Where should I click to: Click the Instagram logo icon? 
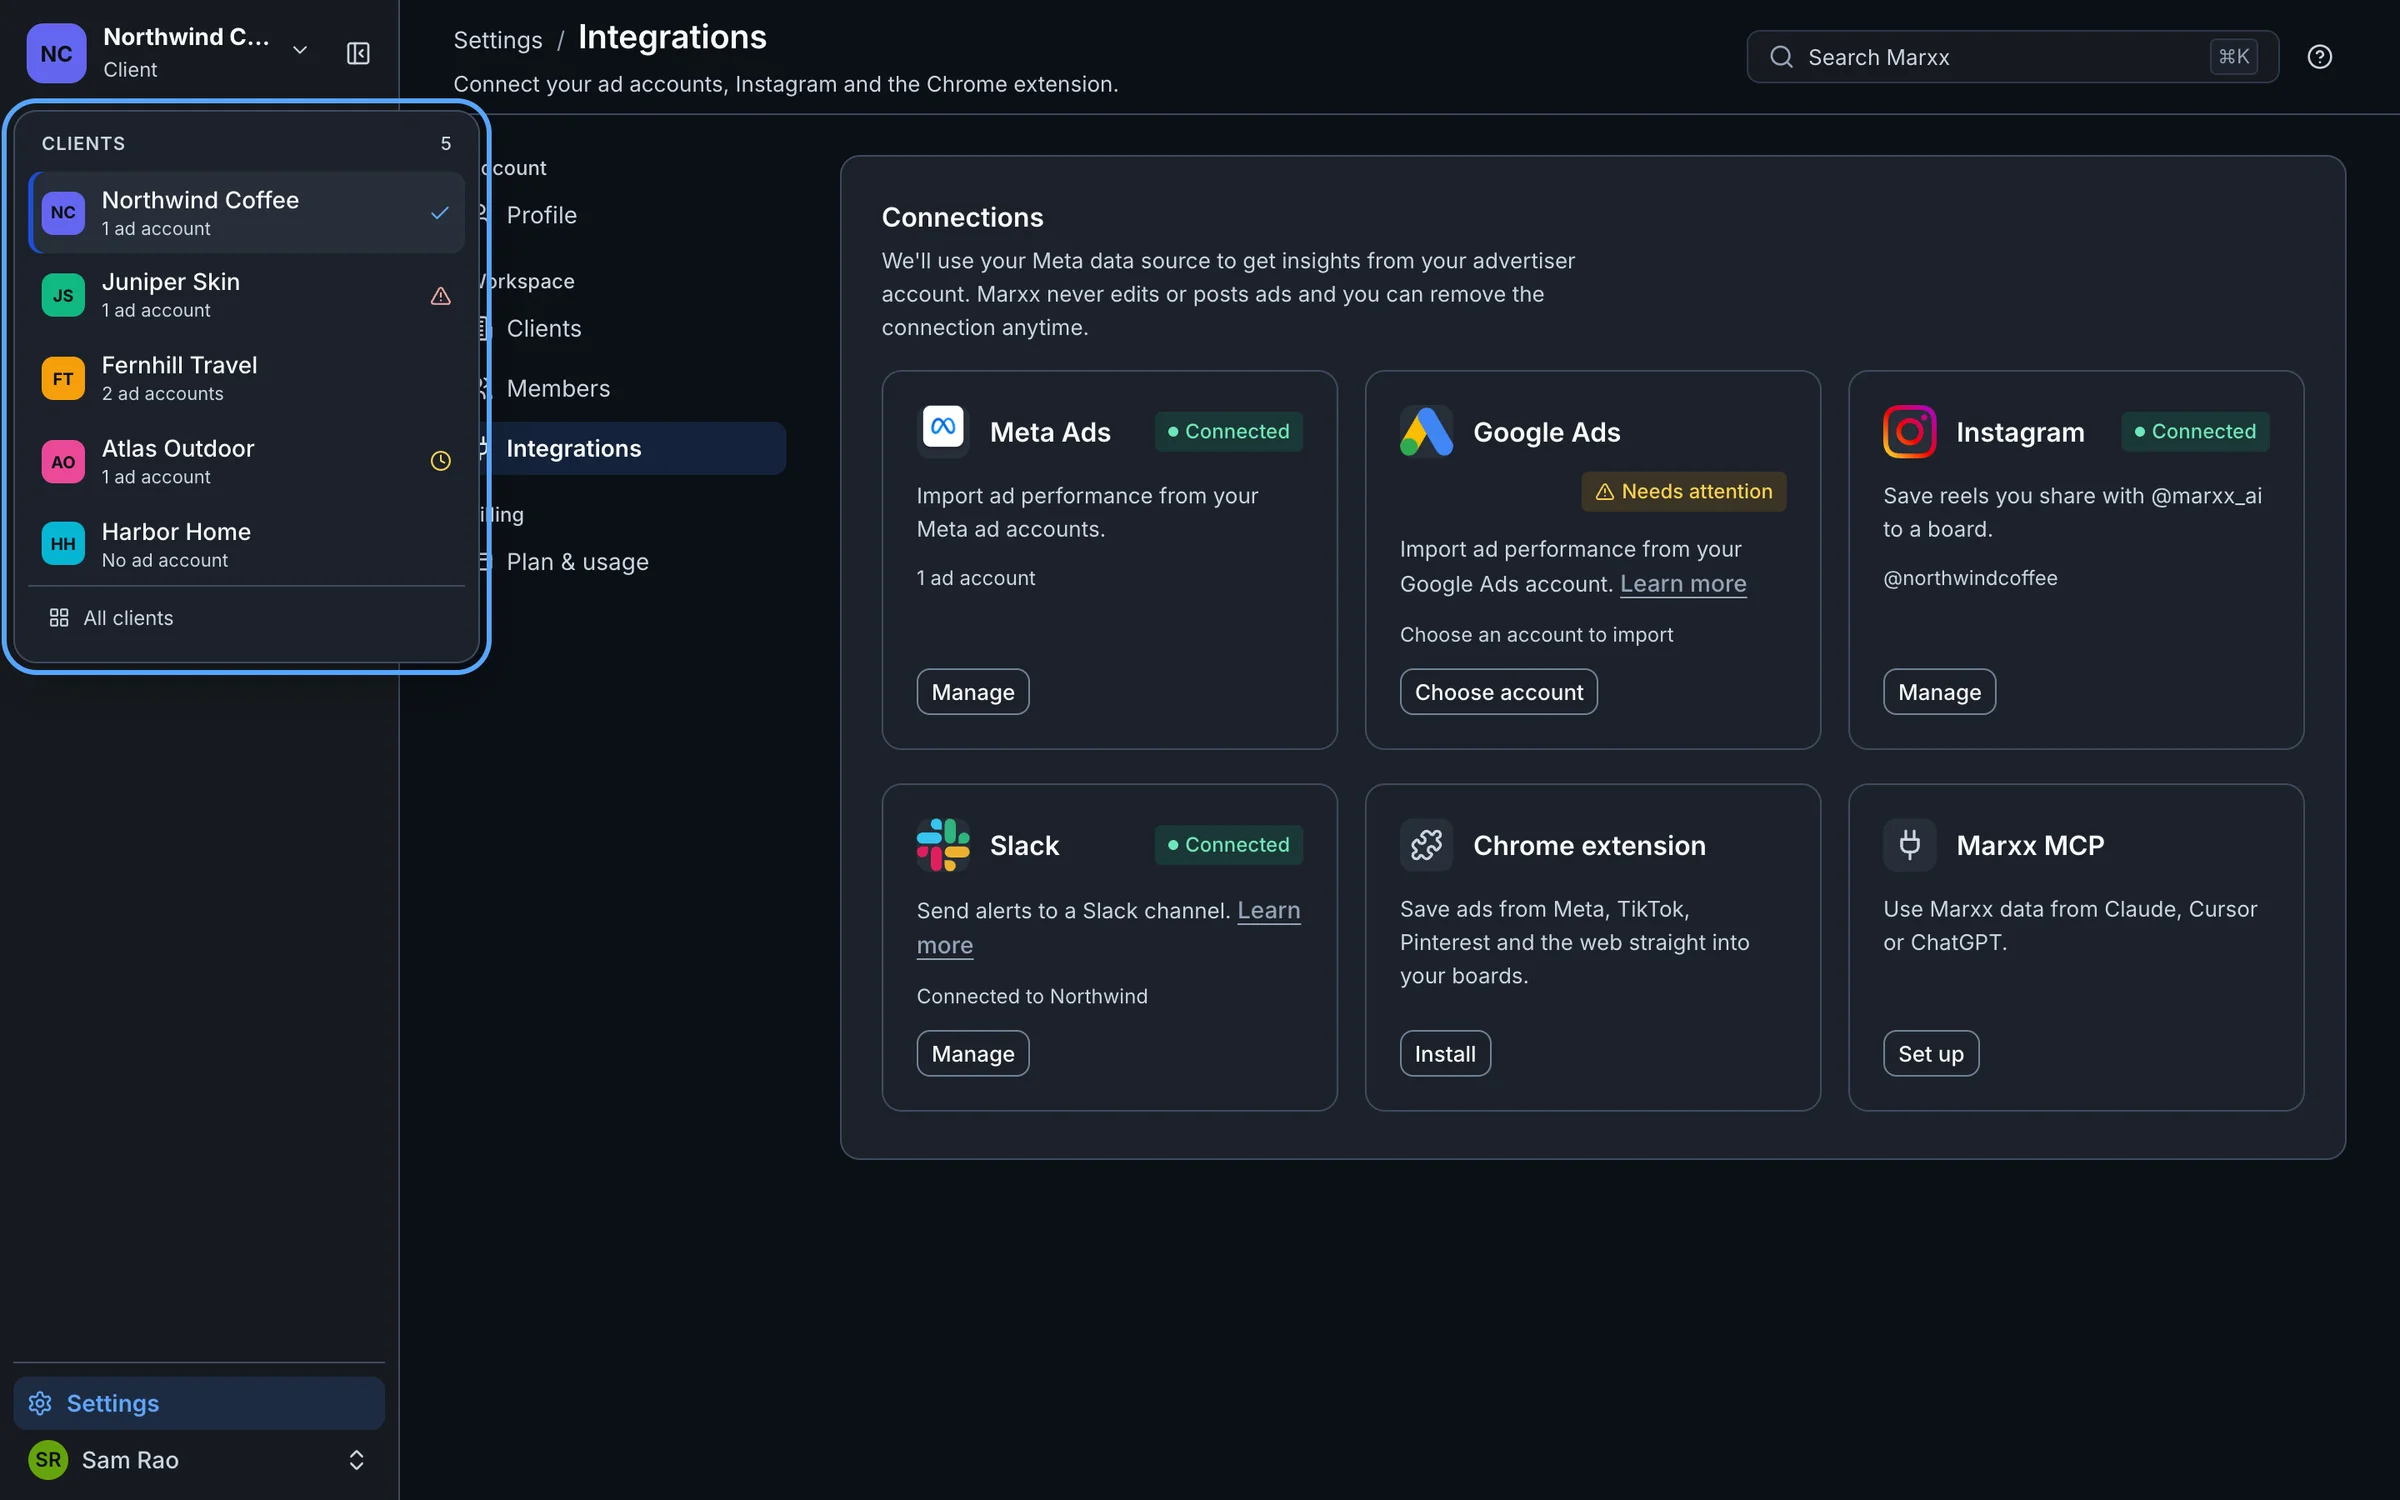(x=1909, y=430)
